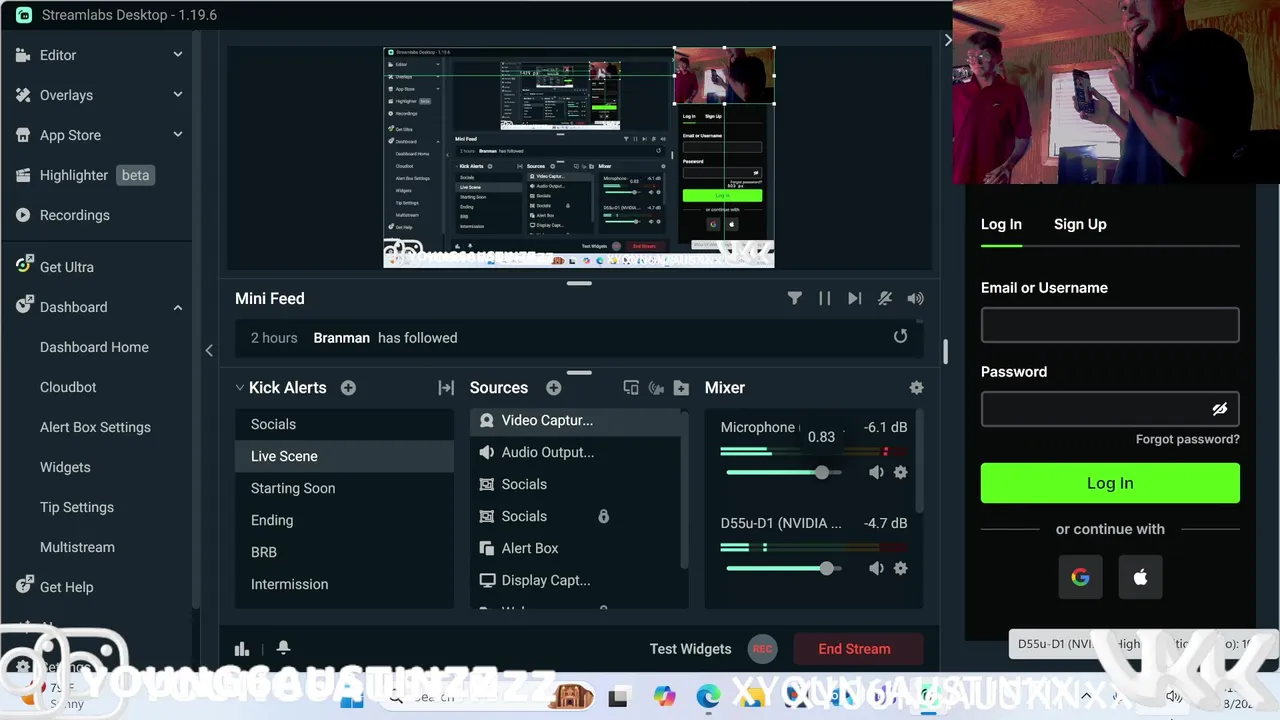Collapse the left sidebar arrow

(x=209, y=350)
